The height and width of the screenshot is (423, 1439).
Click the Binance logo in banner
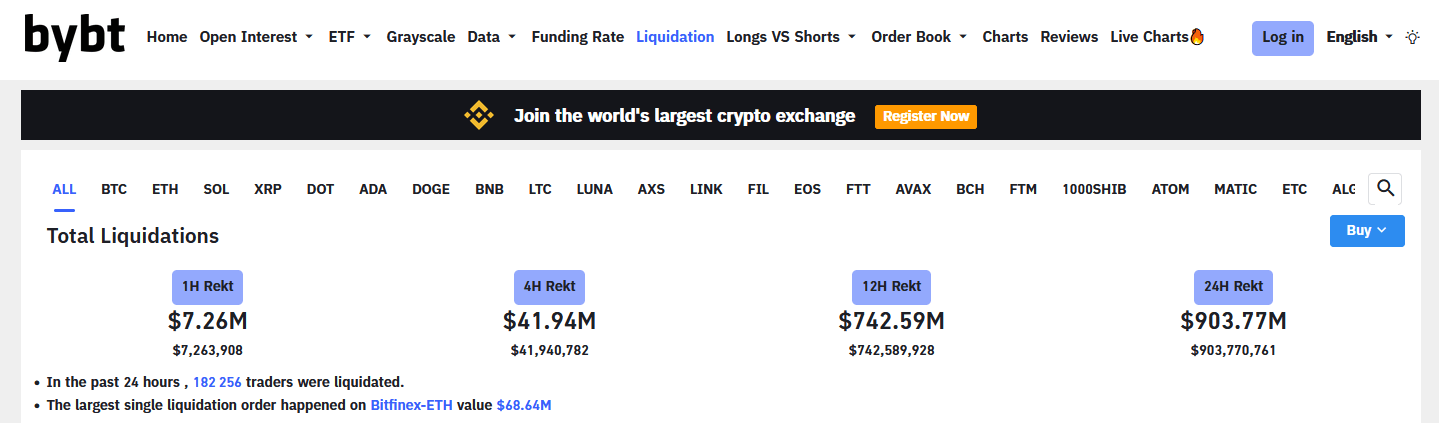click(x=479, y=116)
